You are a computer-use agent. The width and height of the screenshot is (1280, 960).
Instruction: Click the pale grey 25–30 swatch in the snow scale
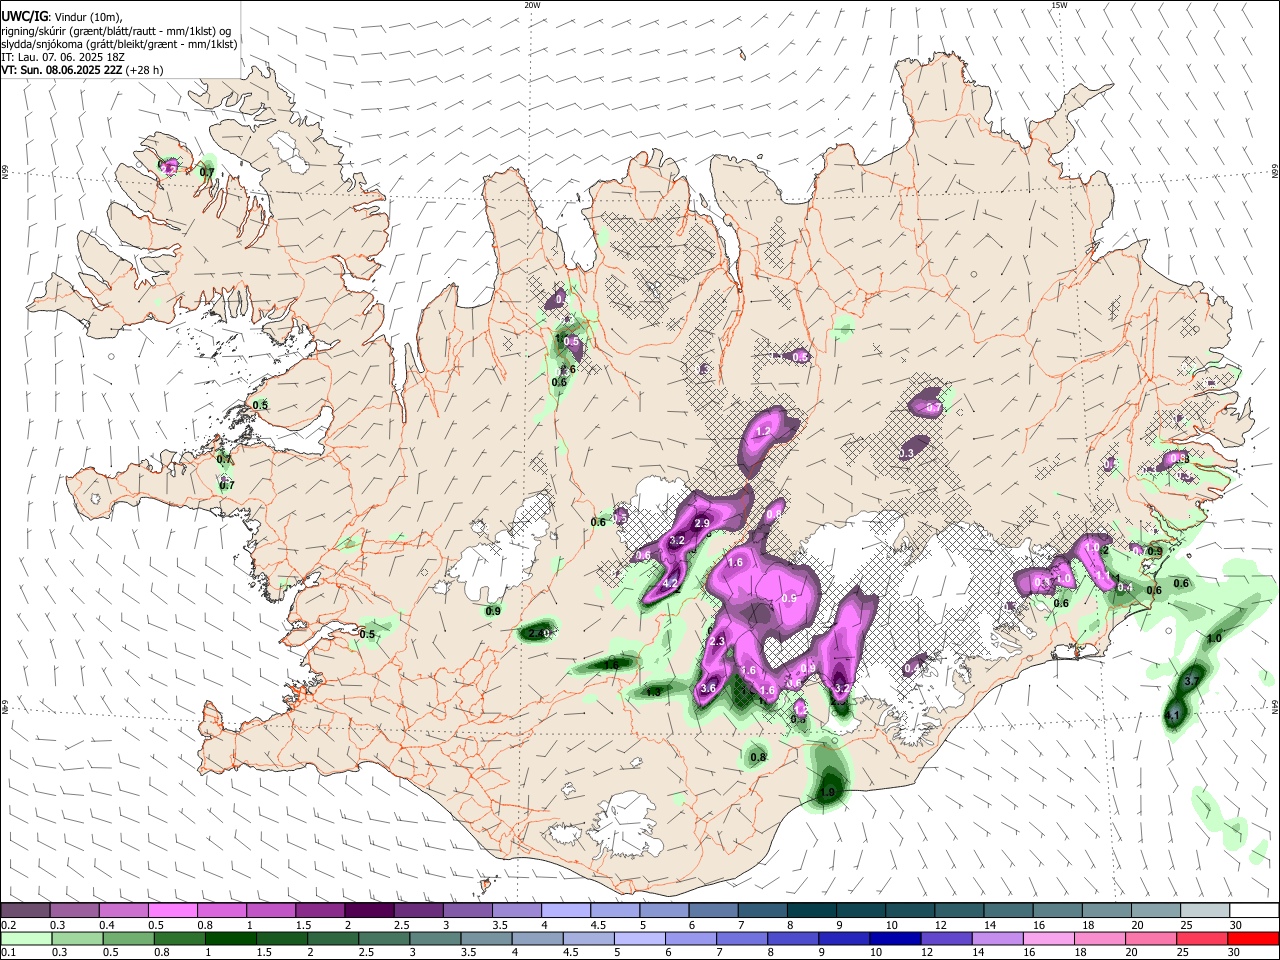tap(1205, 910)
